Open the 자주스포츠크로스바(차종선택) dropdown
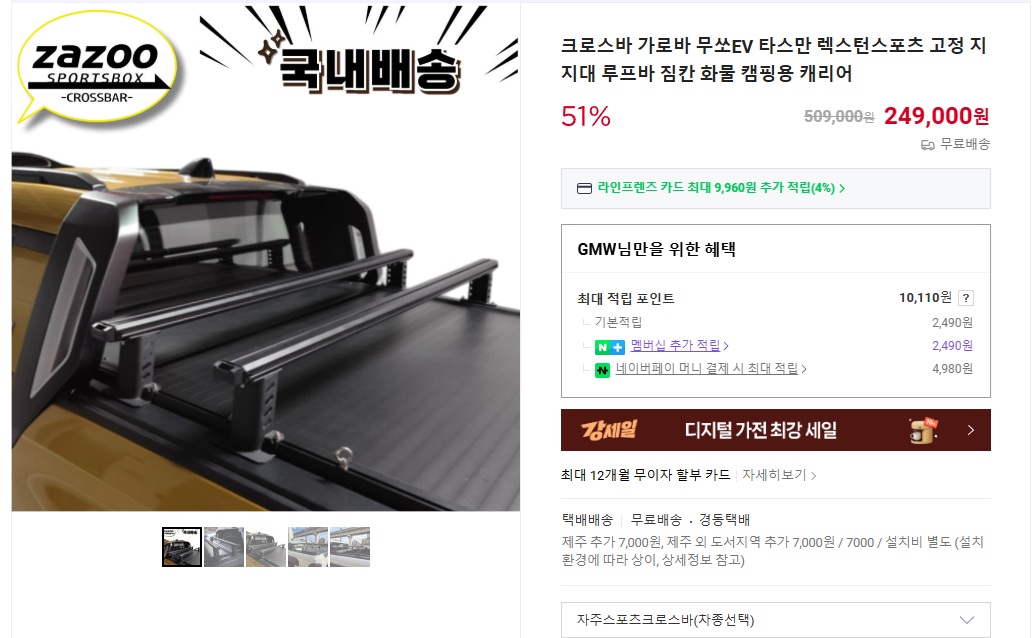The width and height of the screenshot is (1035, 638). tap(776, 620)
